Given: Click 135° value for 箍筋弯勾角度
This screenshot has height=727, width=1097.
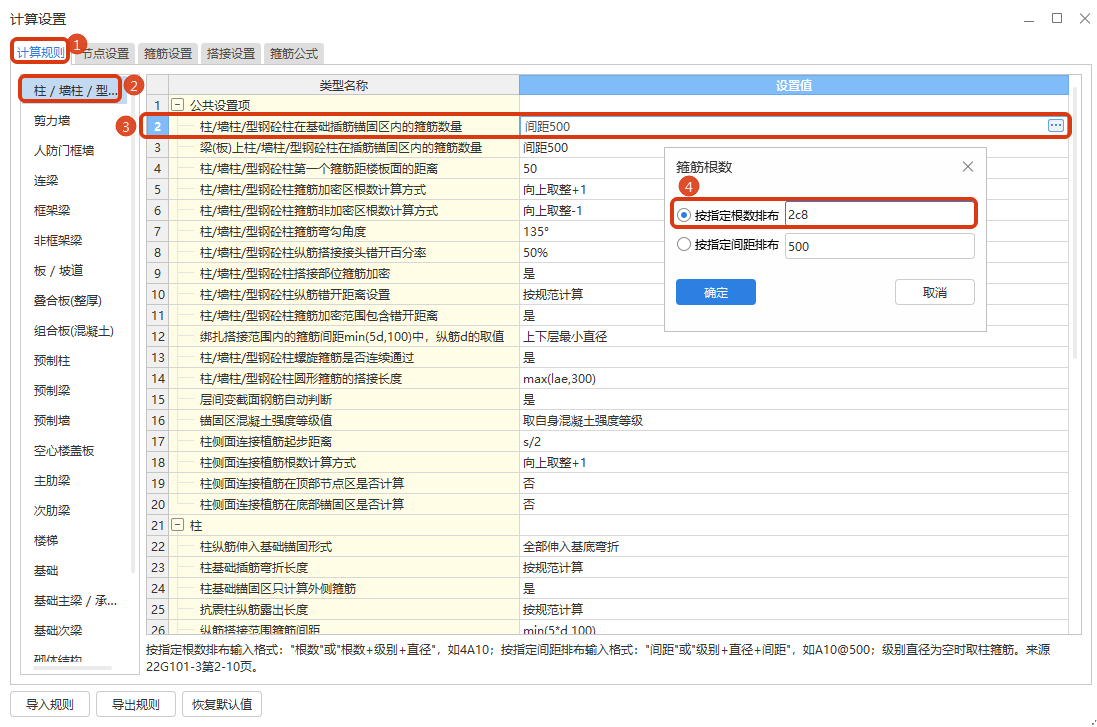Looking at the screenshot, I should [536, 232].
